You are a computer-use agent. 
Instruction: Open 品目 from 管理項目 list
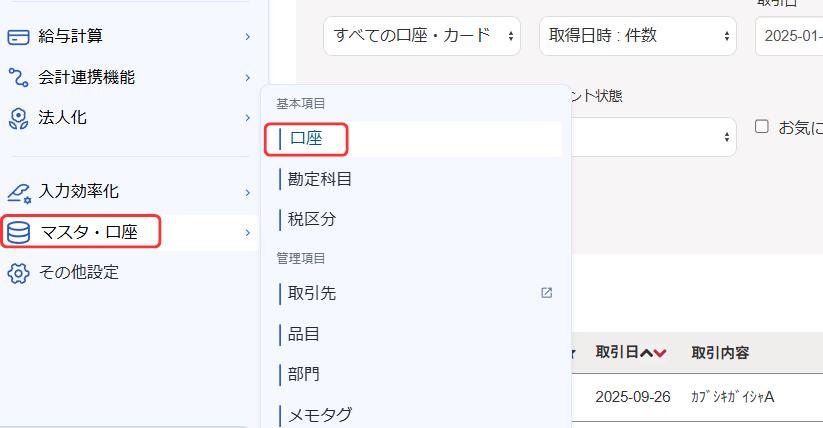(304, 334)
